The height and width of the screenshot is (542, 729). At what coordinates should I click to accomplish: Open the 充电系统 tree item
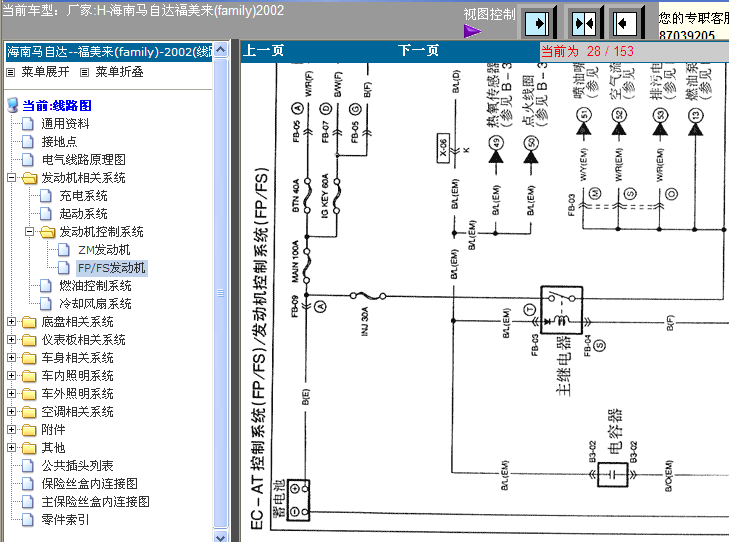pyautogui.click(x=84, y=196)
